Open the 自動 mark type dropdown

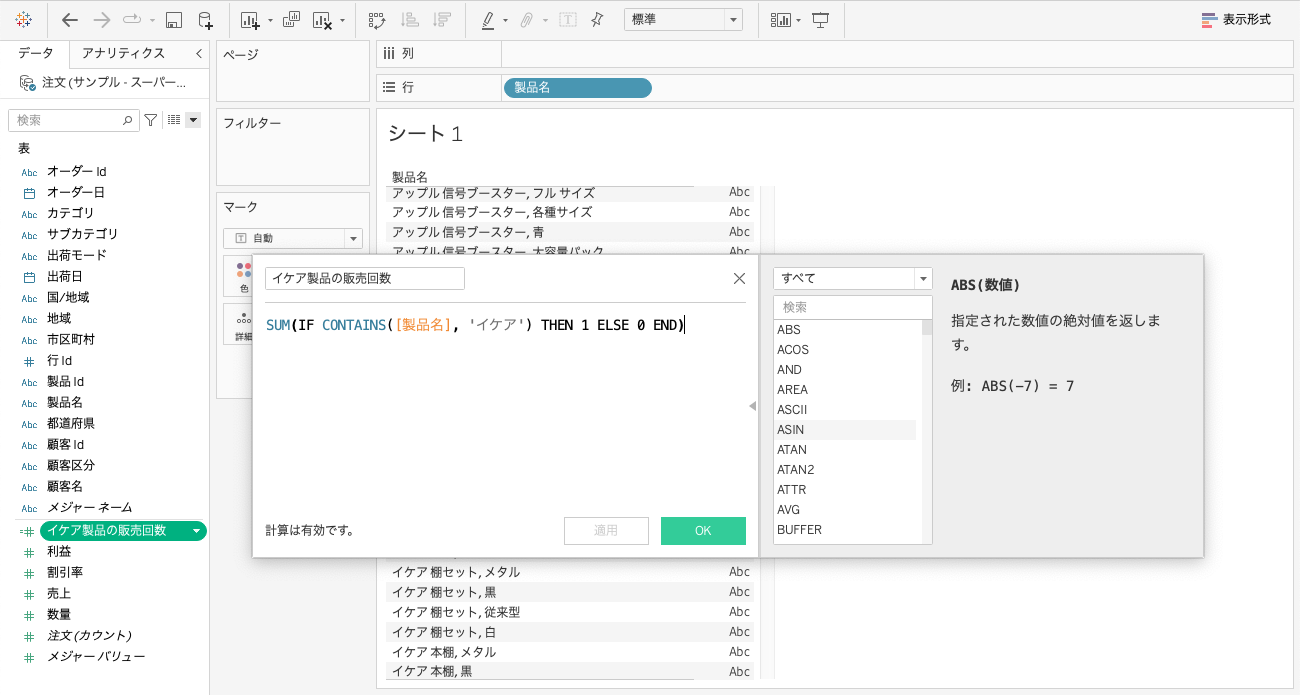pyautogui.click(x=292, y=238)
